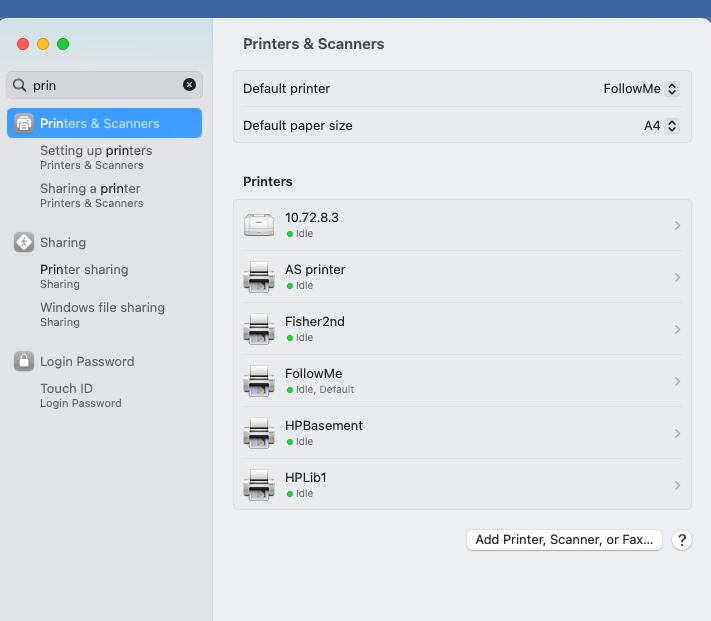Click the AS printer icon
The width and height of the screenshot is (711, 621).
[x=259, y=277]
